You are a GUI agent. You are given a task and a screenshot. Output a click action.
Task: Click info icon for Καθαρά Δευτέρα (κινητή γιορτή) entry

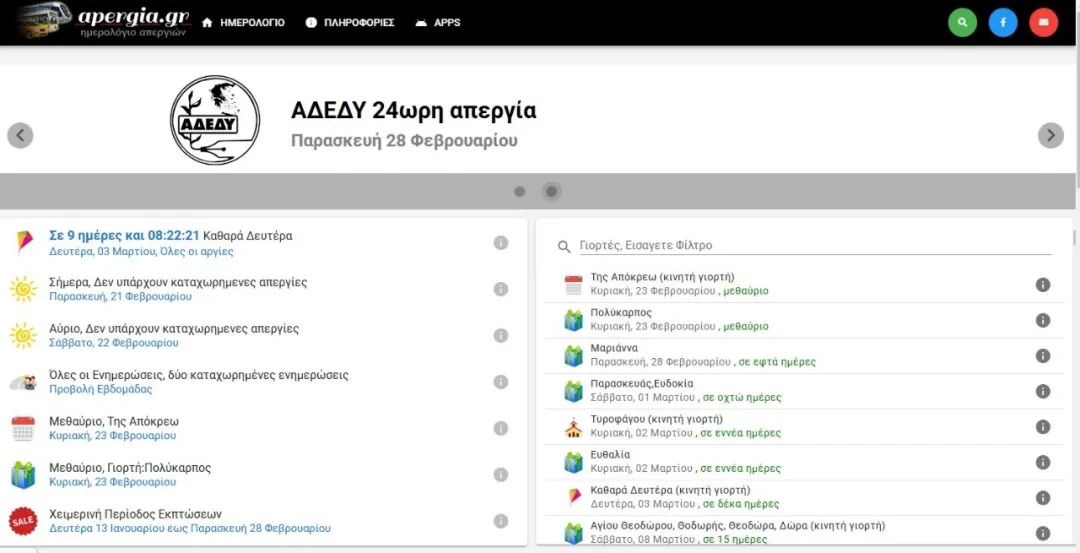click(x=1043, y=498)
